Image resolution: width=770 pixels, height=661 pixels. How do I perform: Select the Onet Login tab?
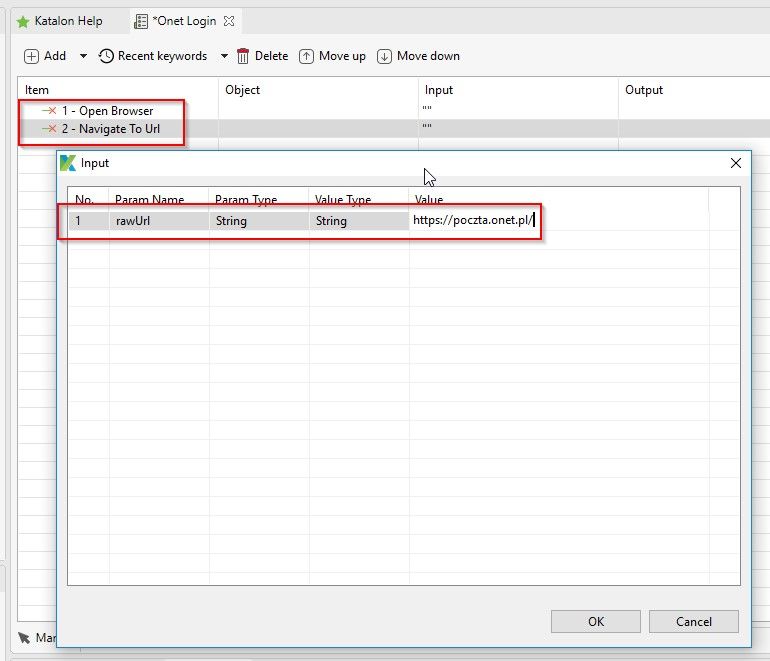coord(183,21)
